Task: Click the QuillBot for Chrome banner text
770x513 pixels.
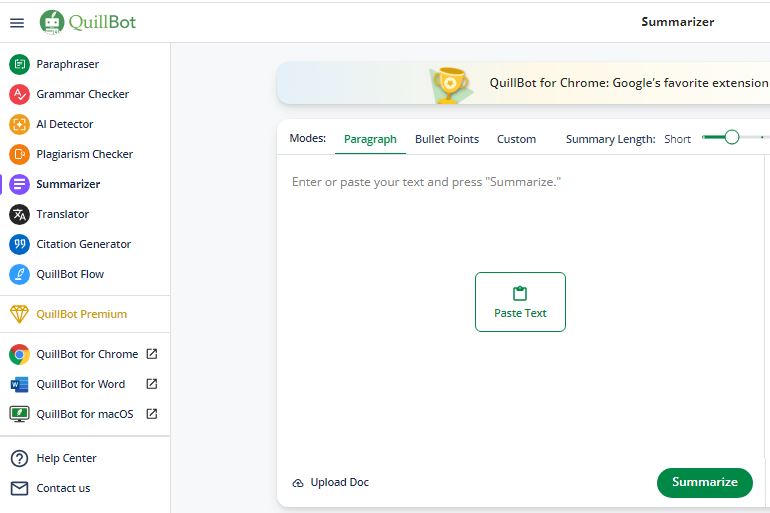Action: point(629,83)
